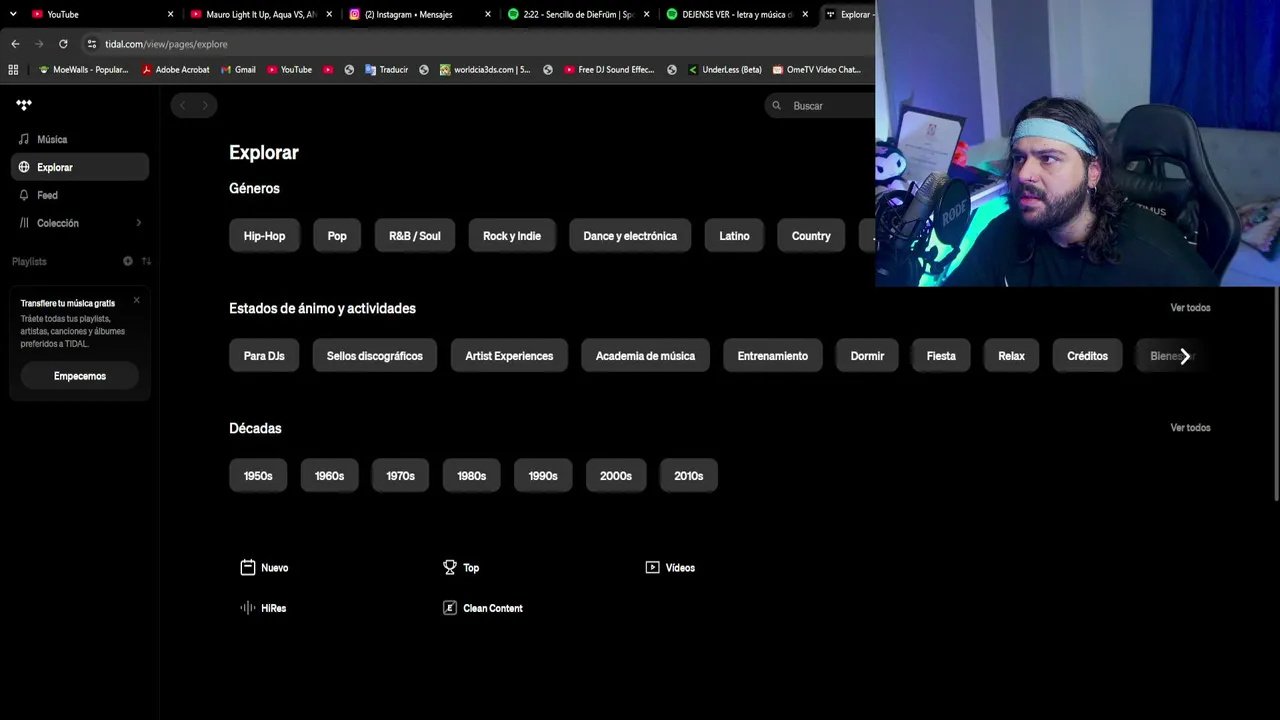Browse Sellos discográficos
The height and width of the screenshot is (720, 1280).
375,356
